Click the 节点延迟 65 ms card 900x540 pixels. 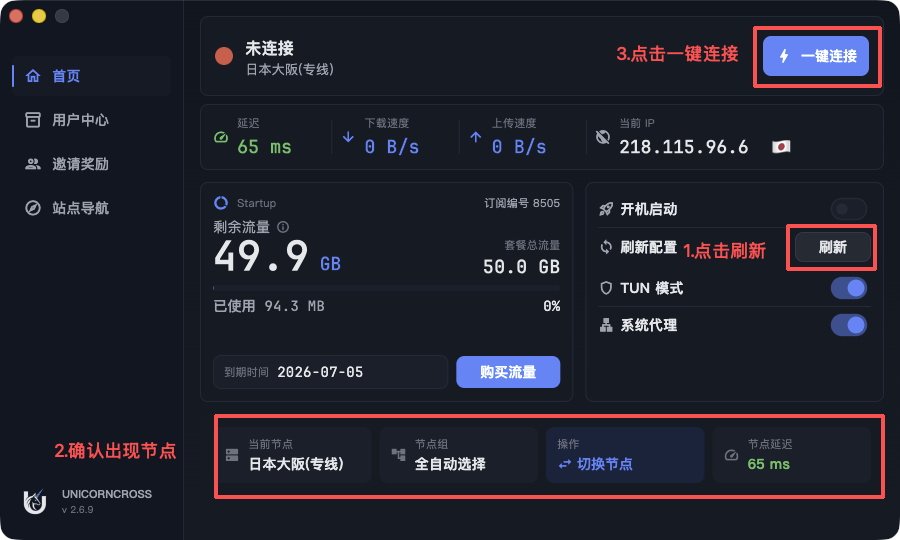[x=792, y=454]
